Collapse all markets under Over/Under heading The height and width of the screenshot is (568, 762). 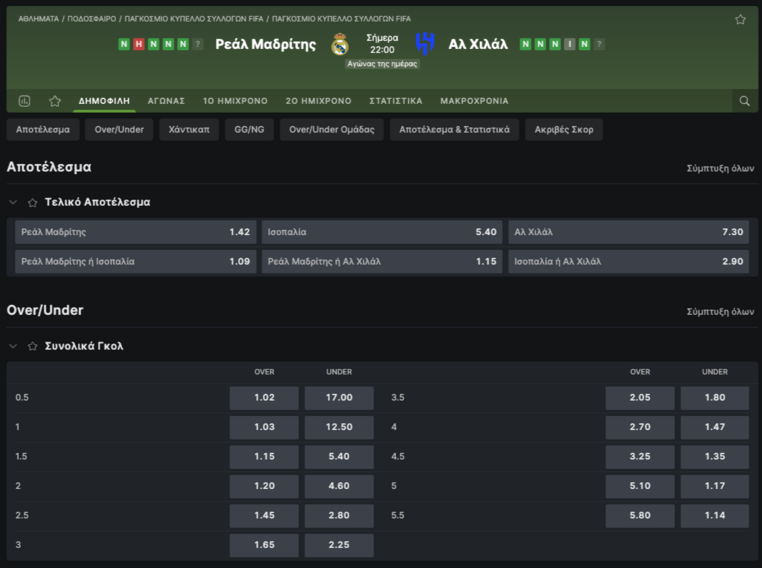[720, 311]
